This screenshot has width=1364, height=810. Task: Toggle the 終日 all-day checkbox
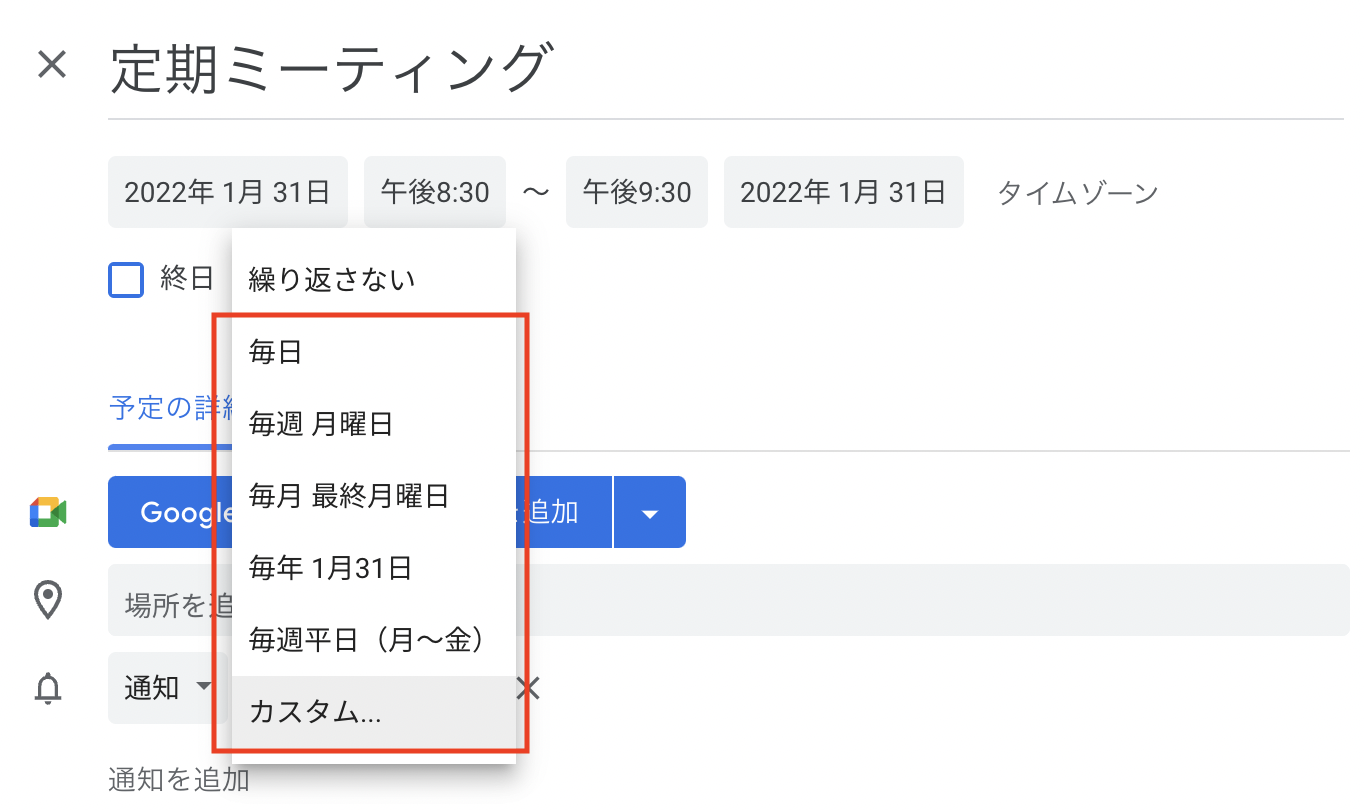[x=126, y=280]
